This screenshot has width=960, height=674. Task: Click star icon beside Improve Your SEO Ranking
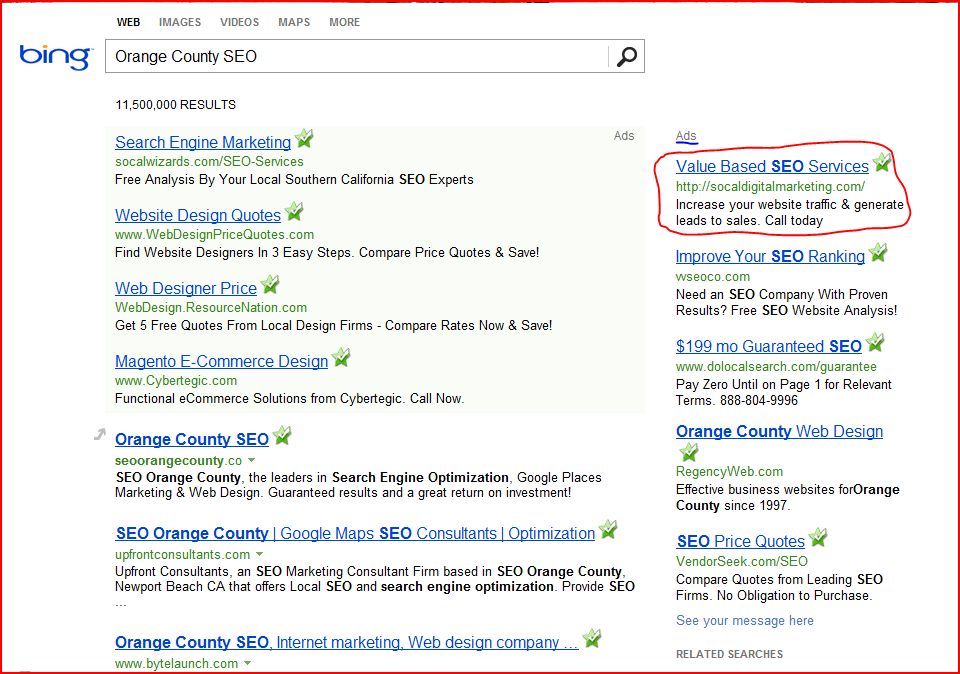(x=878, y=253)
